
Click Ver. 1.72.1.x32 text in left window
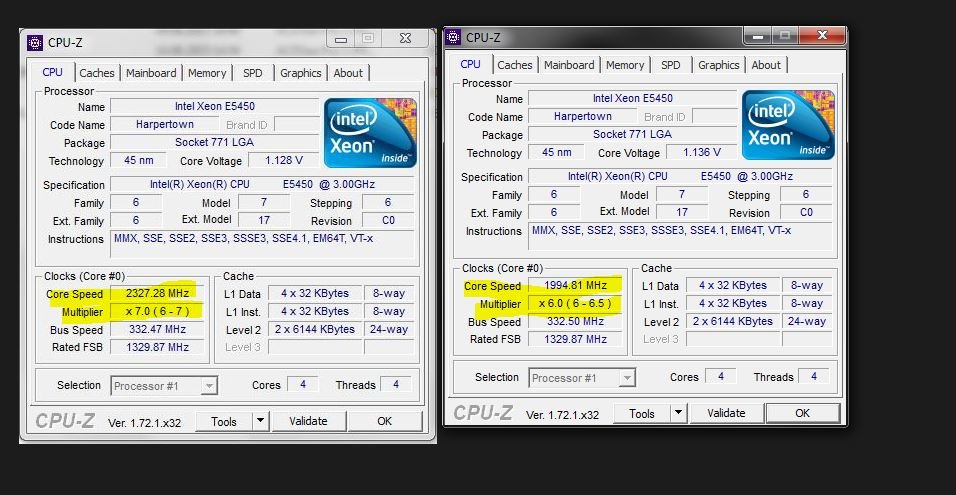click(x=144, y=423)
